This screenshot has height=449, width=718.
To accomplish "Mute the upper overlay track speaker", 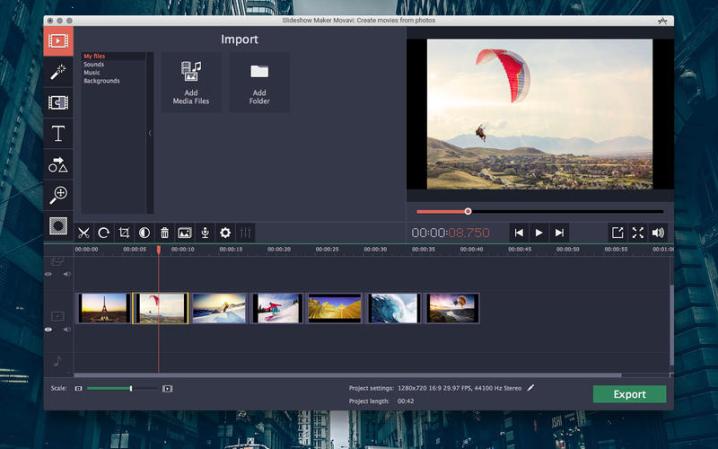I will pyautogui.click(x=67, y=274).
